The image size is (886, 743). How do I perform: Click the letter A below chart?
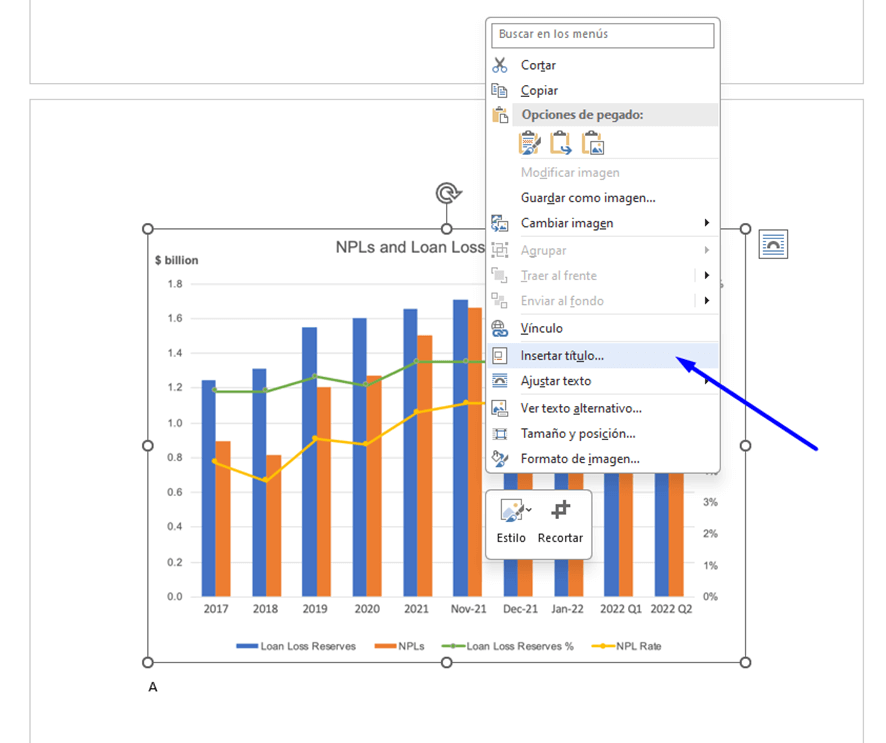[x=153, y=687]
